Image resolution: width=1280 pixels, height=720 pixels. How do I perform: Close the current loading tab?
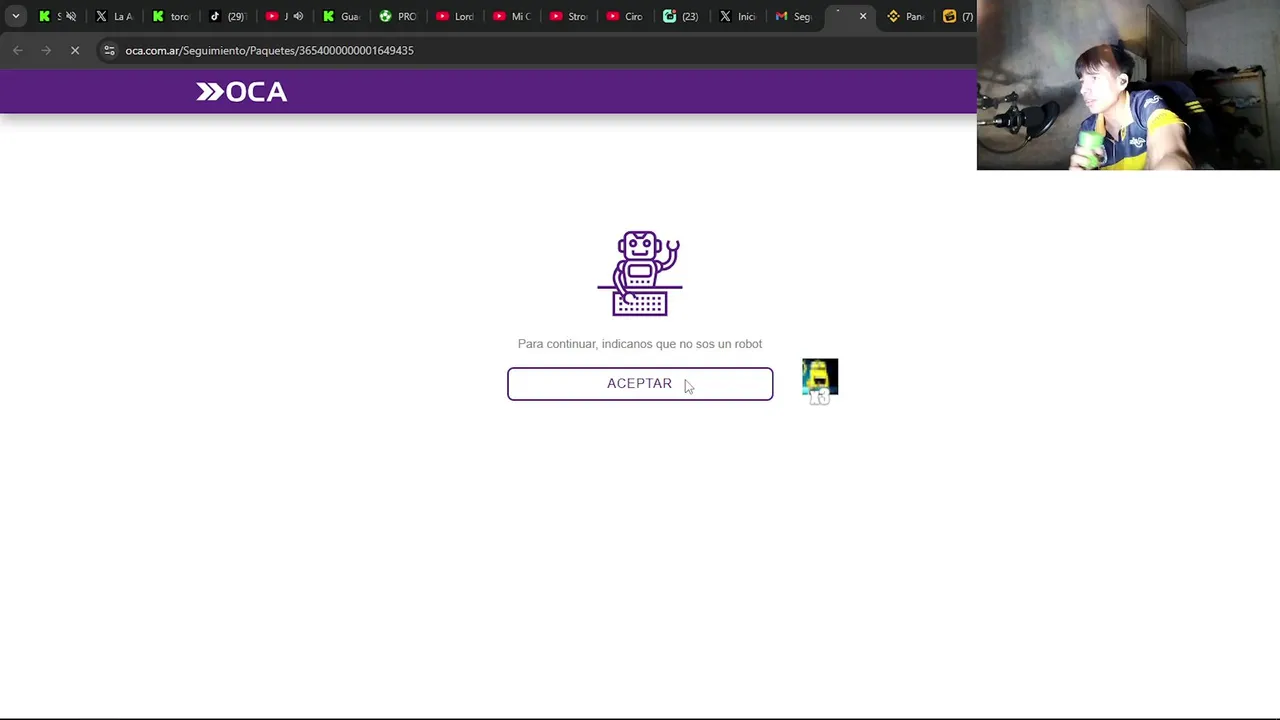(863, 16)
